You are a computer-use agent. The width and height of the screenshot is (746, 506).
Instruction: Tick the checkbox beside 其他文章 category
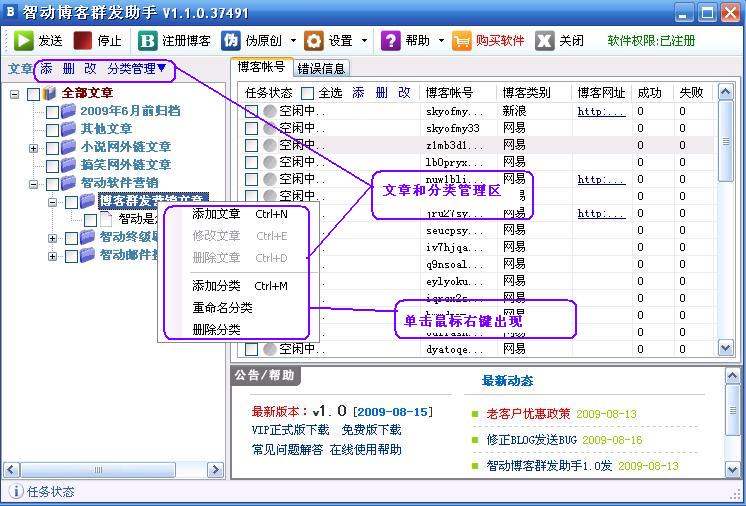(52, 129)
